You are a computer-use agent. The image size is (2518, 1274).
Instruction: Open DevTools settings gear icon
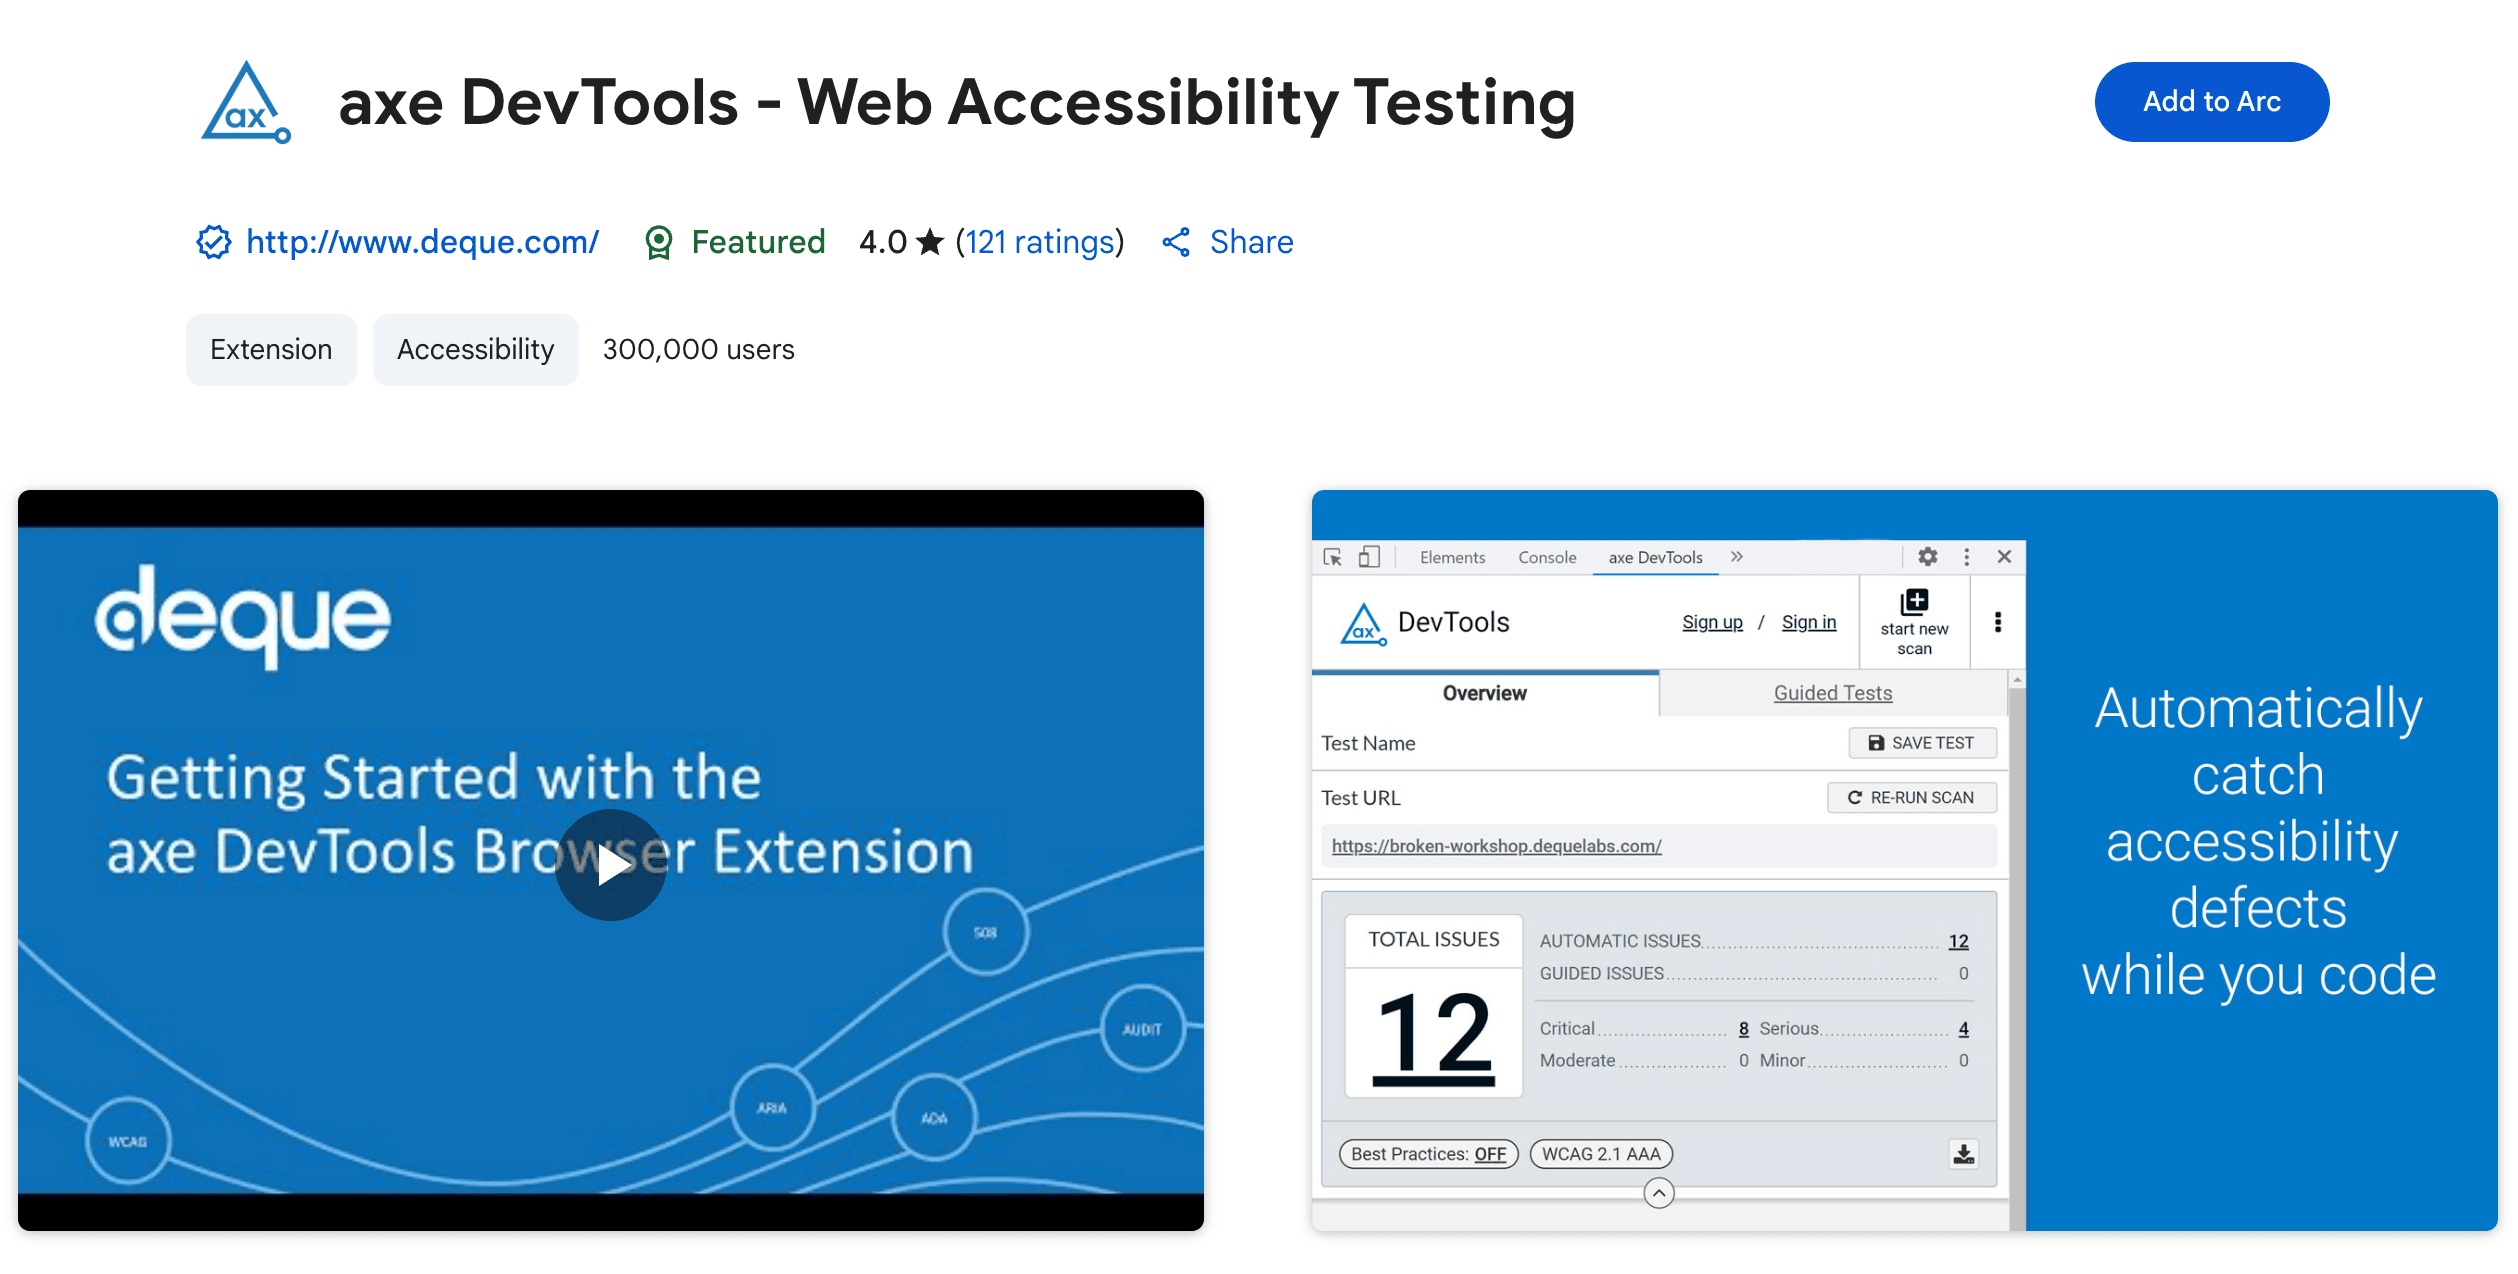(1928, 557)
